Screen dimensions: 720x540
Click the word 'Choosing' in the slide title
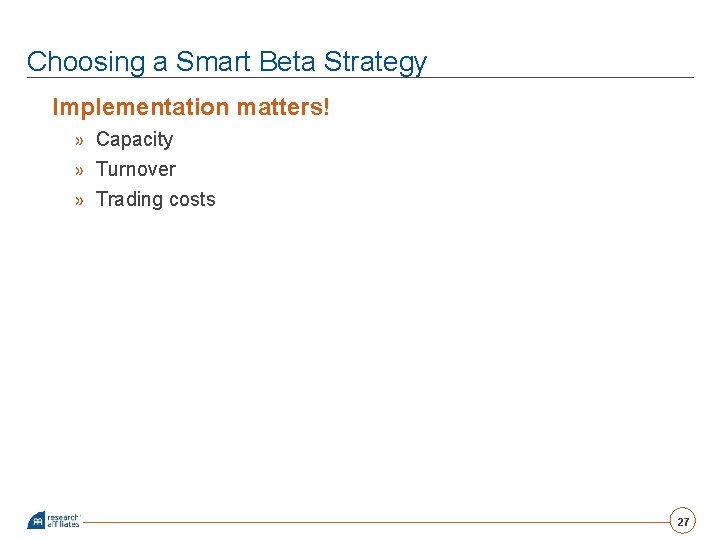click(x=86, y=62)
